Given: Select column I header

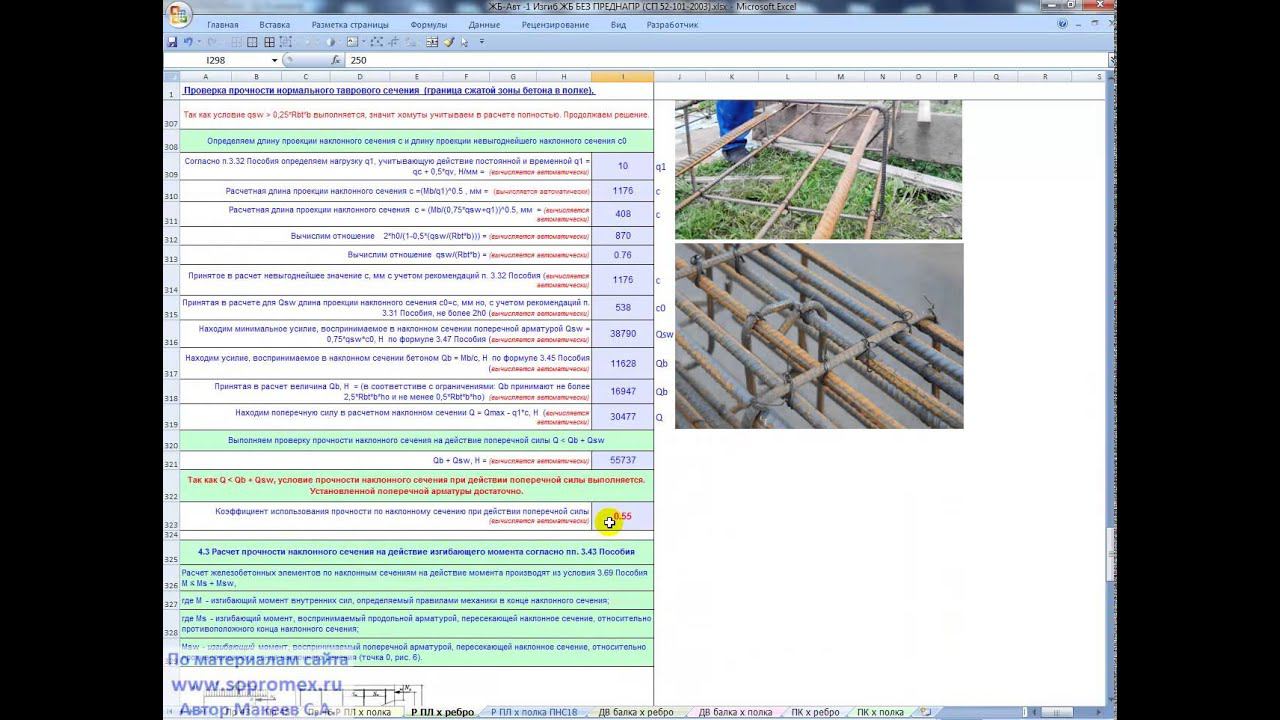Looking at the screenshot, I should click(x=622, y=77).
